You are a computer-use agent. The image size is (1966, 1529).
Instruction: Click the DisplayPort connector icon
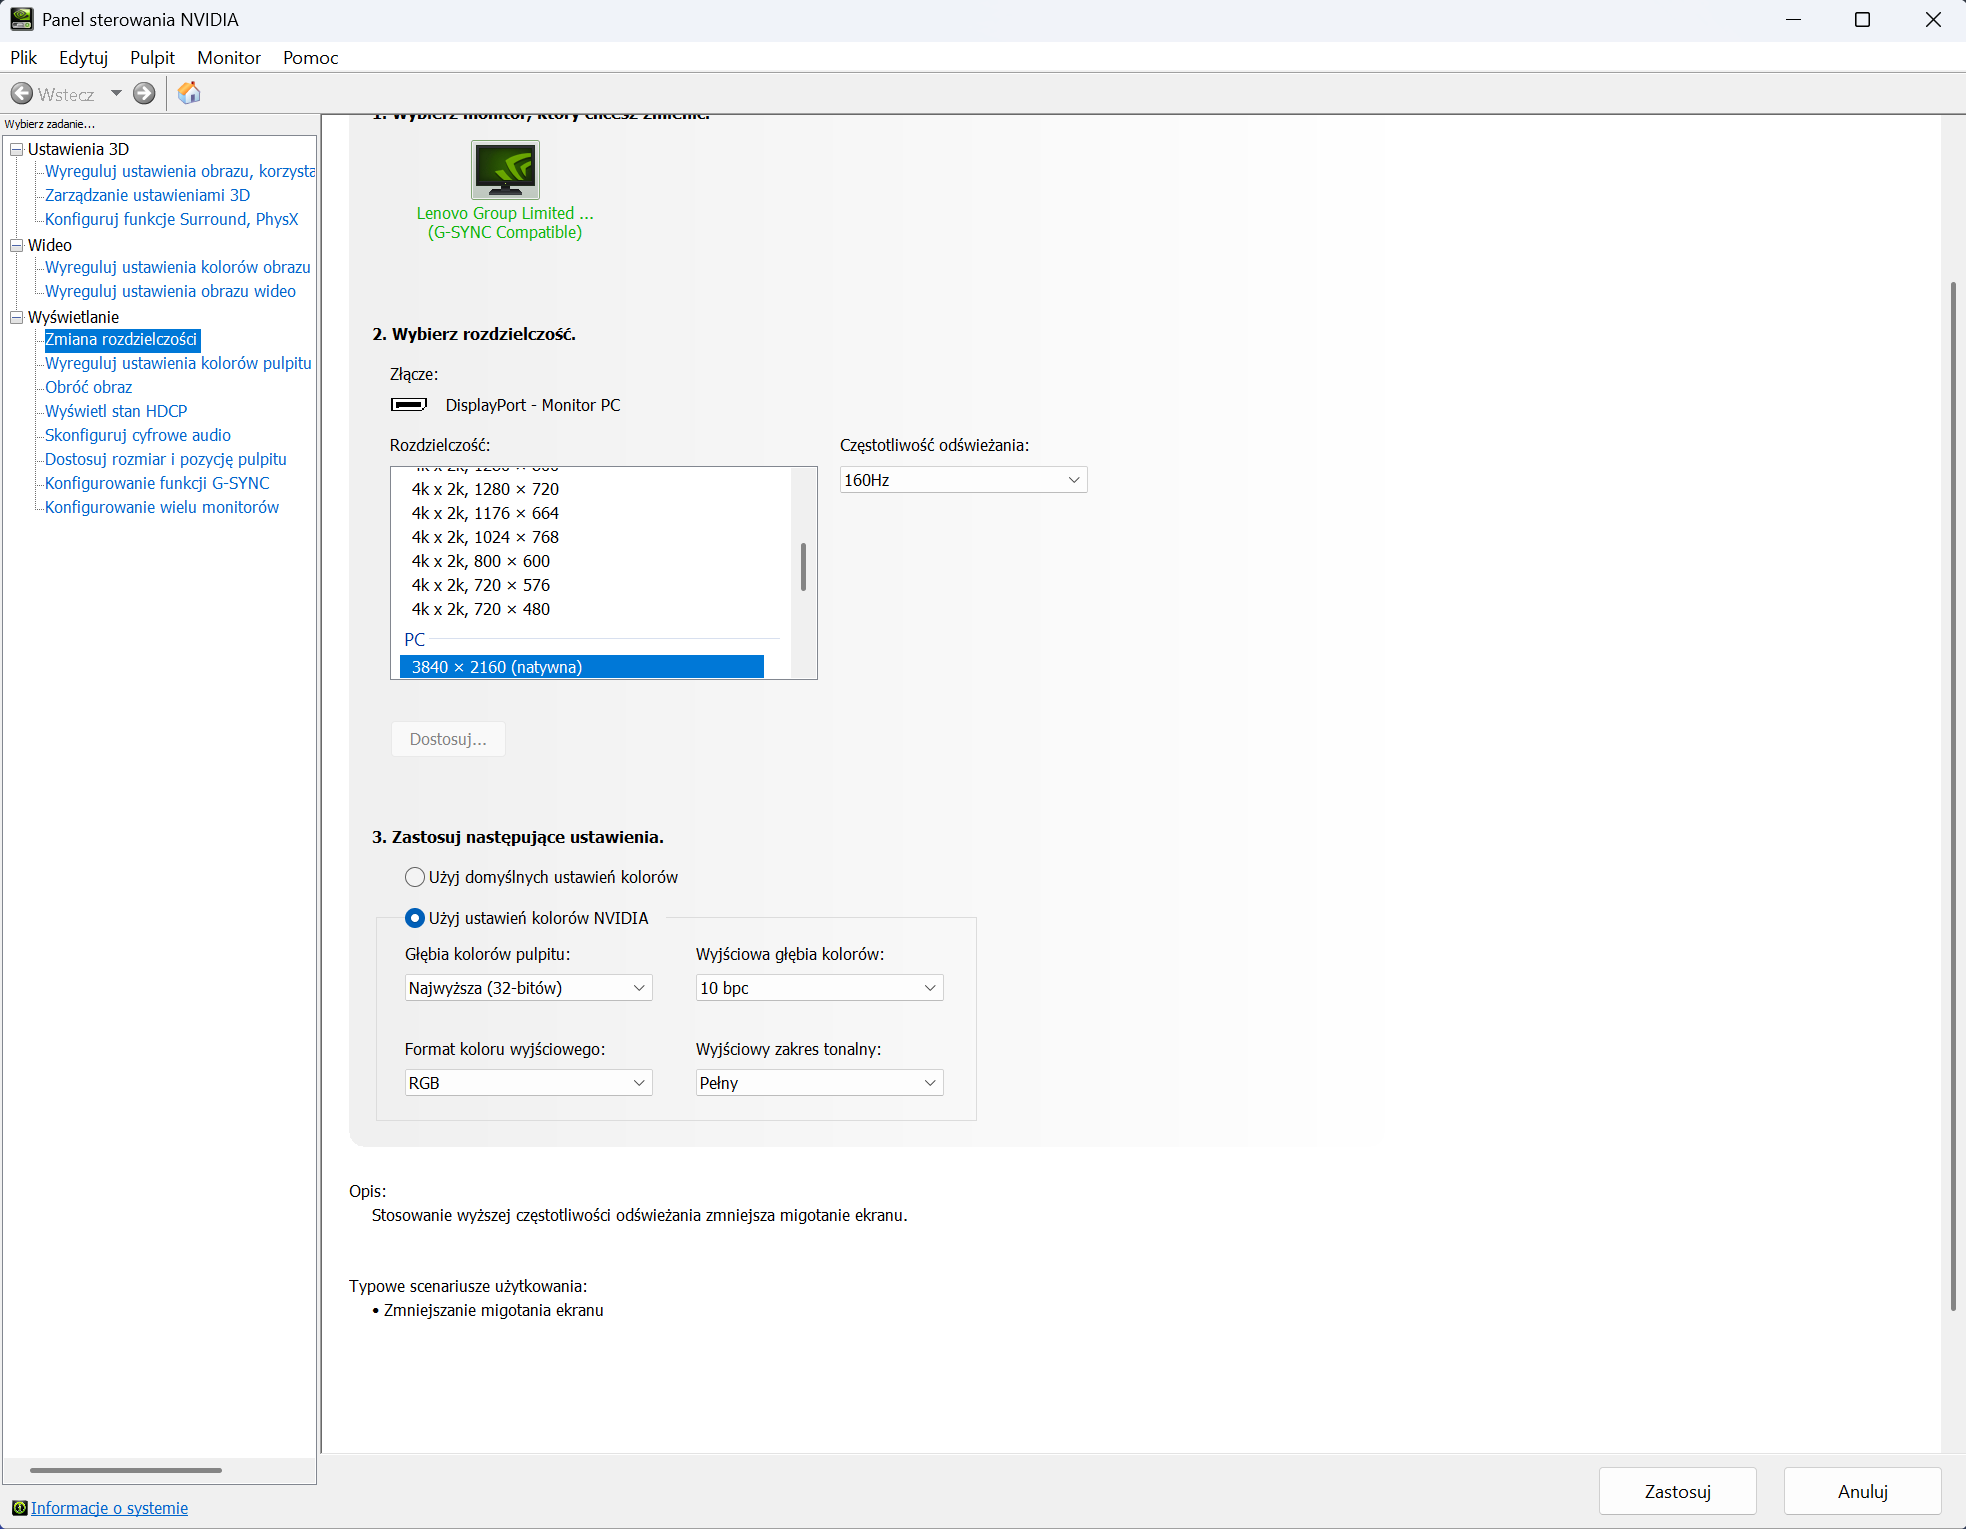(408, 405)
